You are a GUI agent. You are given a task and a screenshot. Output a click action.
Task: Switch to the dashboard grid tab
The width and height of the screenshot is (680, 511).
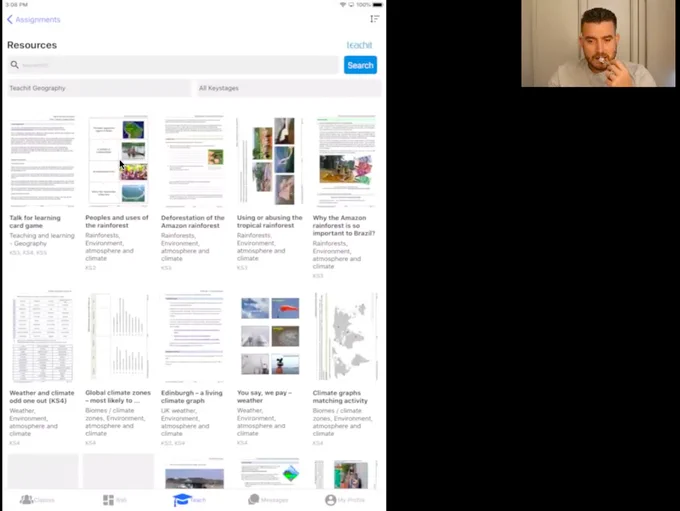(114, 500)
